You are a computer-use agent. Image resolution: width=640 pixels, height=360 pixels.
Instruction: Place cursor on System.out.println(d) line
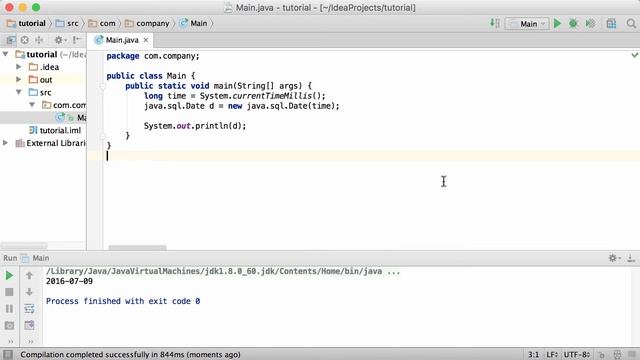click(195, 126)
